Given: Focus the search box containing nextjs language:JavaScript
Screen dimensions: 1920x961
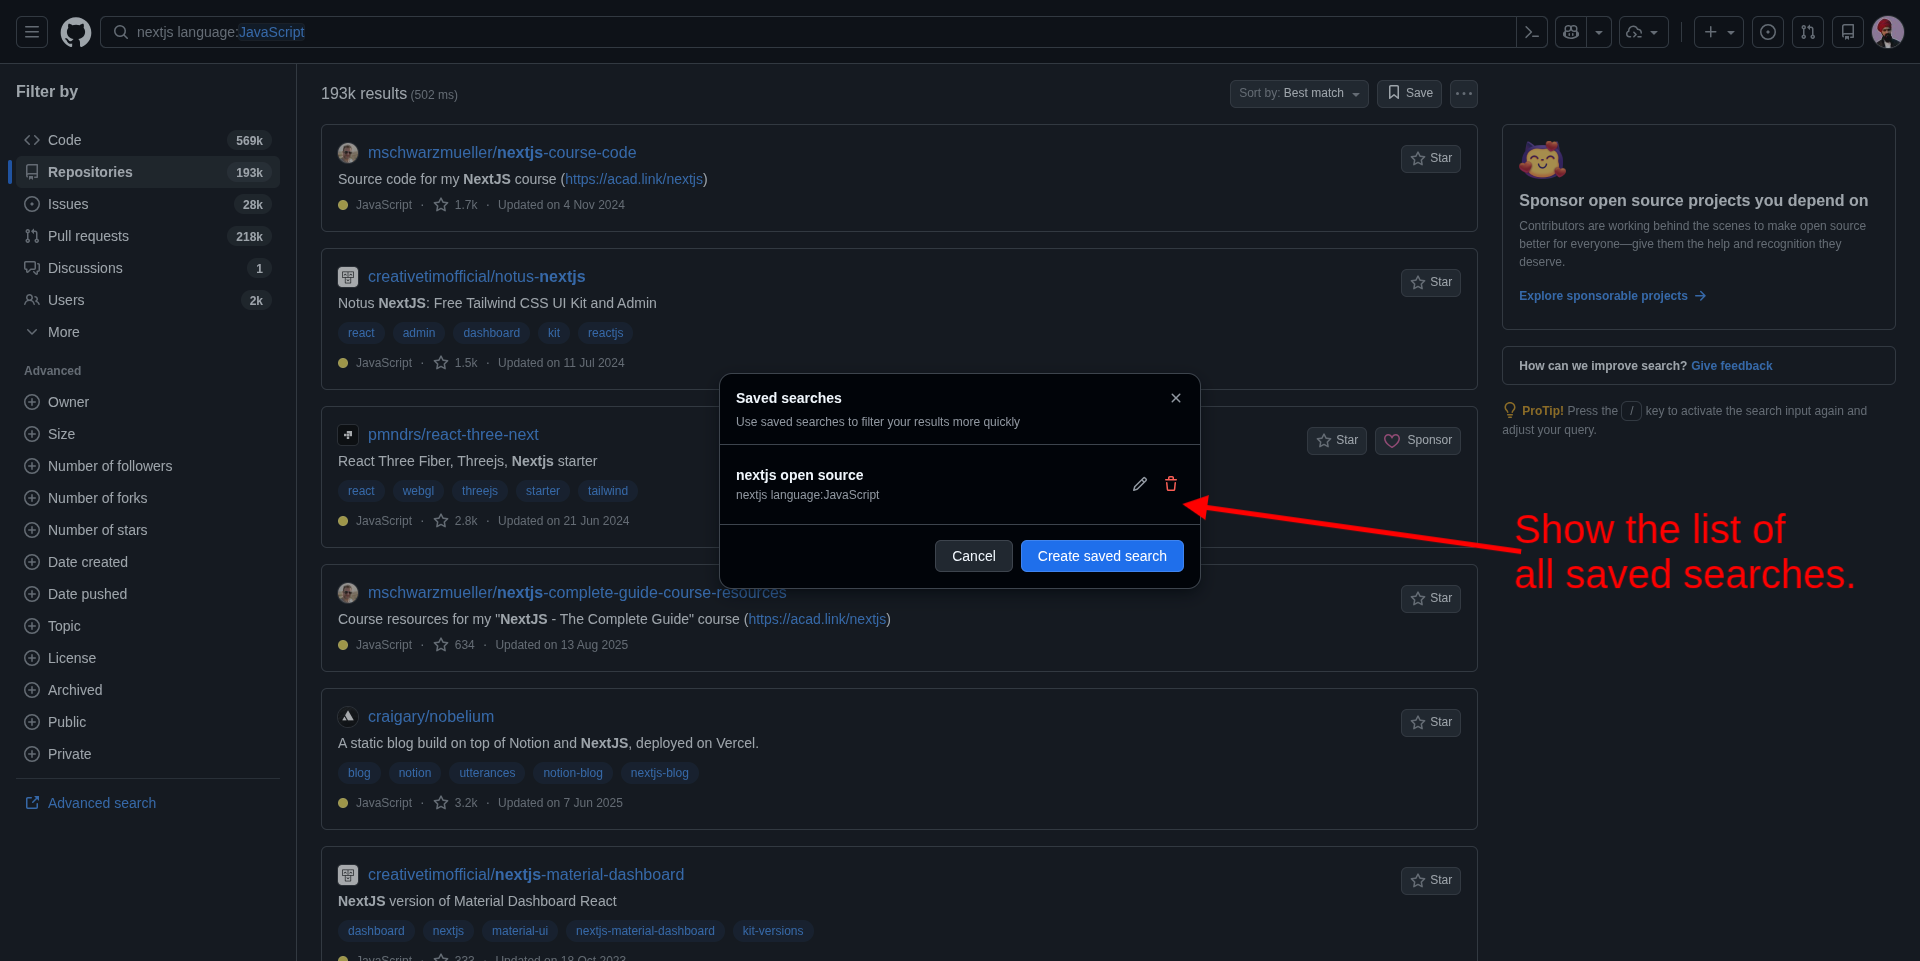Looking at the screenshot, I should pyautogui.click(x=808, y=32).
